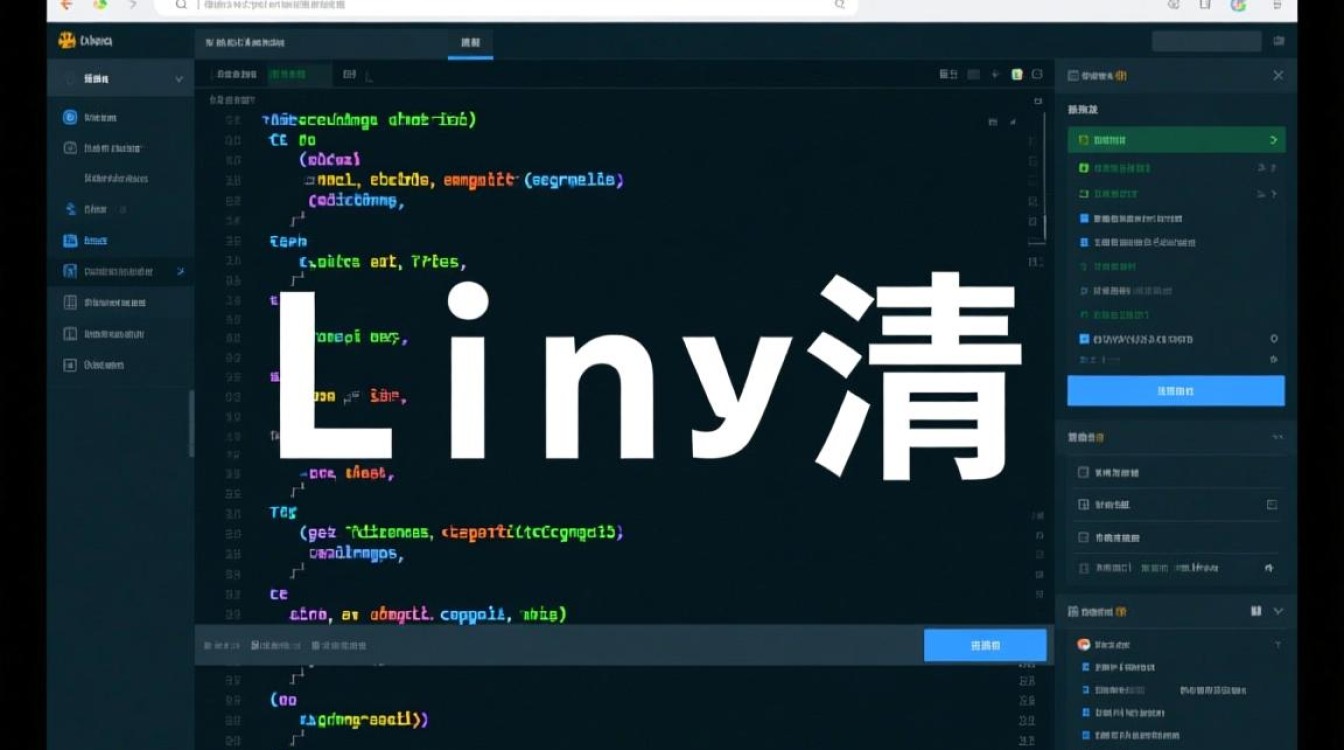Expand the green highlighted row's right arrow
1344x750 pixels.
point(1273,140)
